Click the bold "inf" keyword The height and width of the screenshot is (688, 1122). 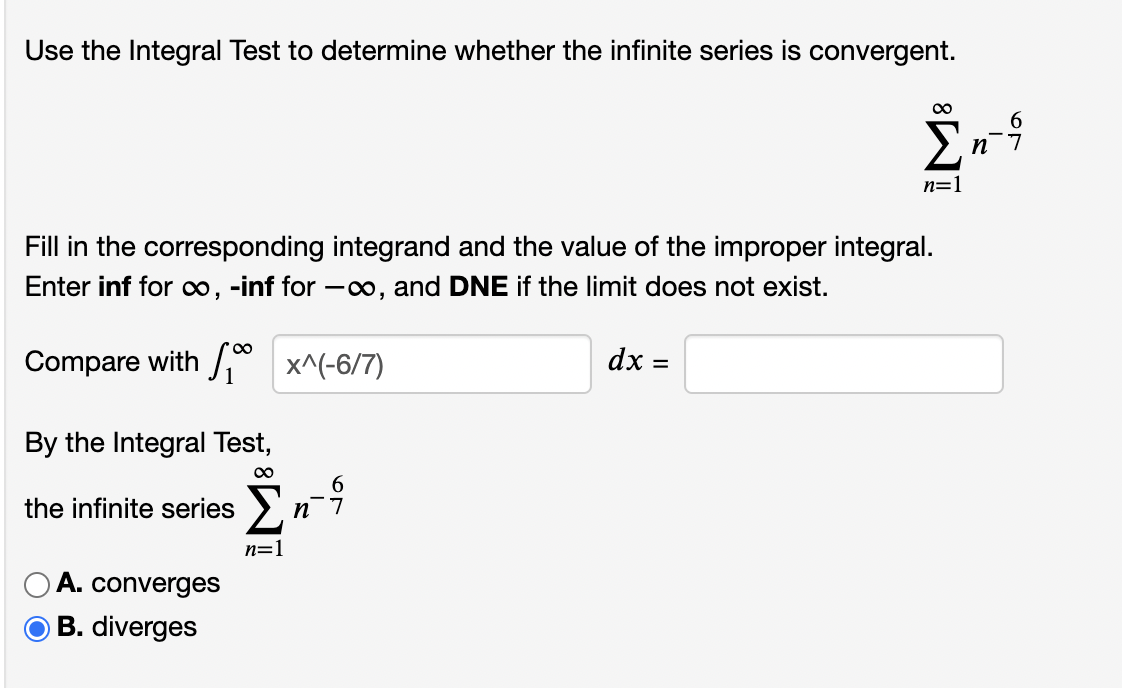[x=116, y=288]
